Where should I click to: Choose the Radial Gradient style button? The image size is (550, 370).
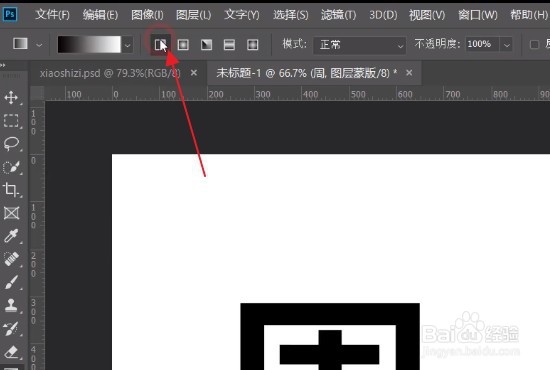(183, 45)
